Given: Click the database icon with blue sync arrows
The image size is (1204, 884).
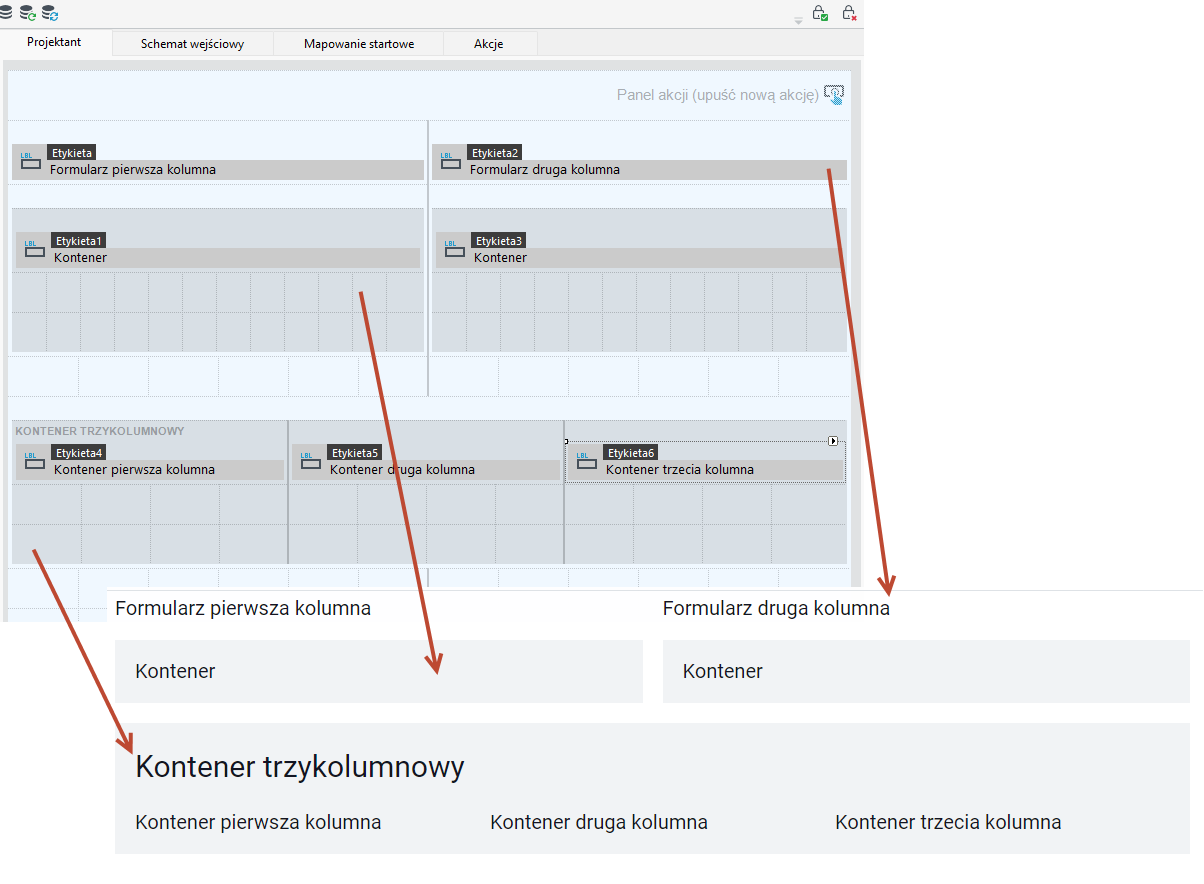Looking at the screenshot, I should point(50,13).
